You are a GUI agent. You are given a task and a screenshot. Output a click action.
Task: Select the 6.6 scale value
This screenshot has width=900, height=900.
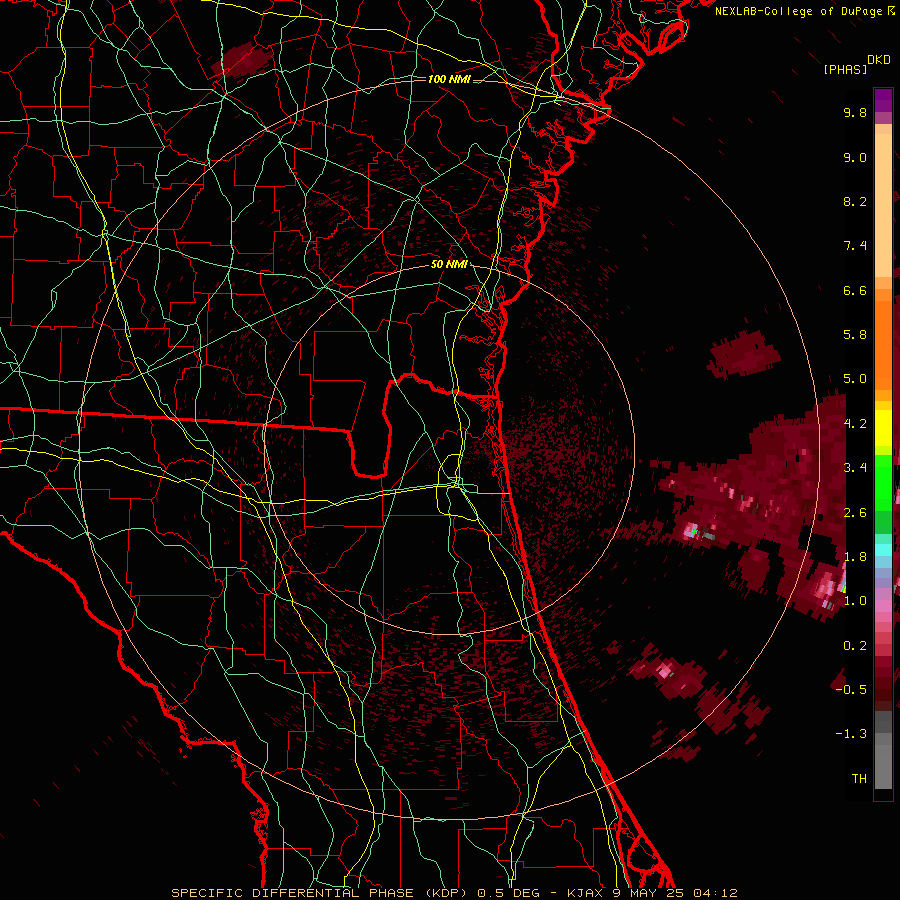(x=855, y=290)
